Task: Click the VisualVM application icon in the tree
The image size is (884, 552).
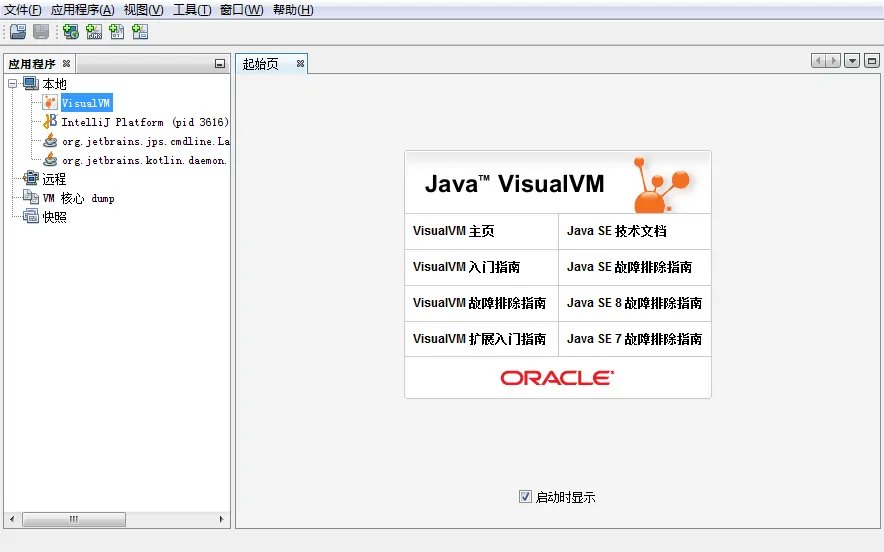Action: (50, 103)
